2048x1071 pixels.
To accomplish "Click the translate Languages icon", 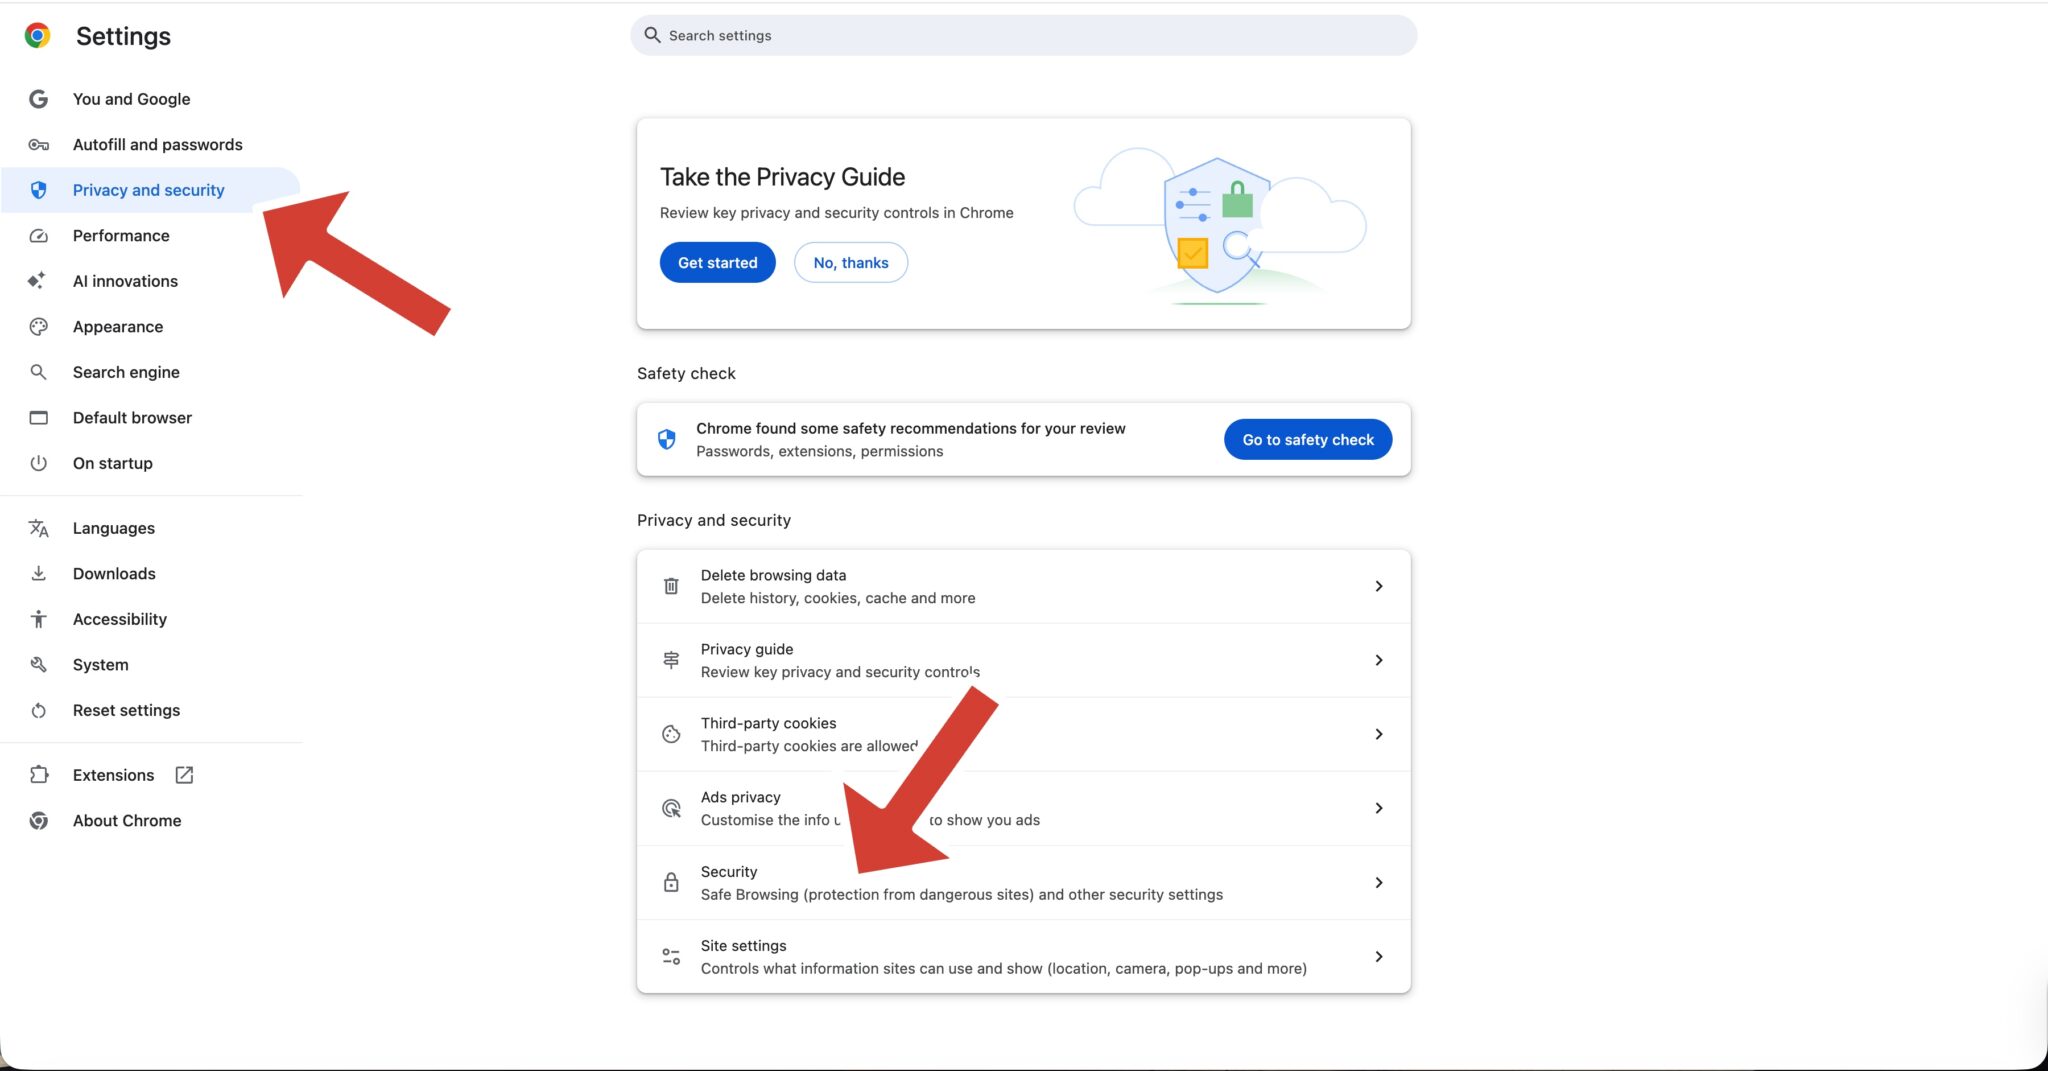I will pos(38,528).
